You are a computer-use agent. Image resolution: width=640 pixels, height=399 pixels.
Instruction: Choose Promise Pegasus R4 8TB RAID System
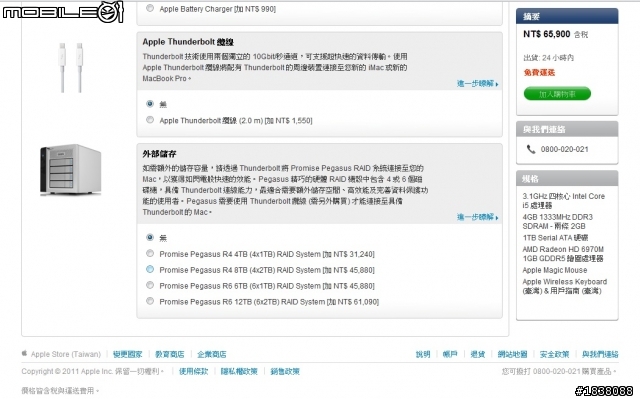150,269
